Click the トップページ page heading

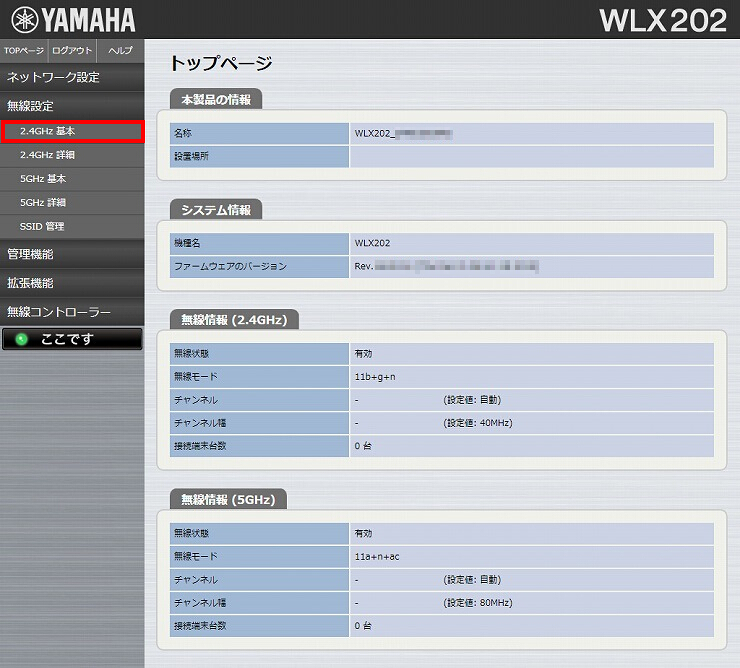pyautogui.click(x=221, y=63)
